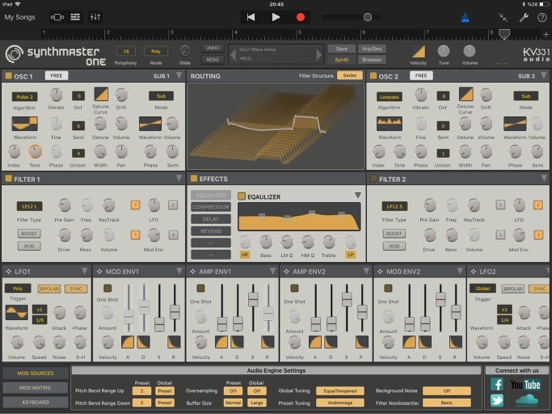Screen dimensions: 552x414
Task: Click the OSC 1 Detune Curve icon
Action: click(x=101, y=94)
